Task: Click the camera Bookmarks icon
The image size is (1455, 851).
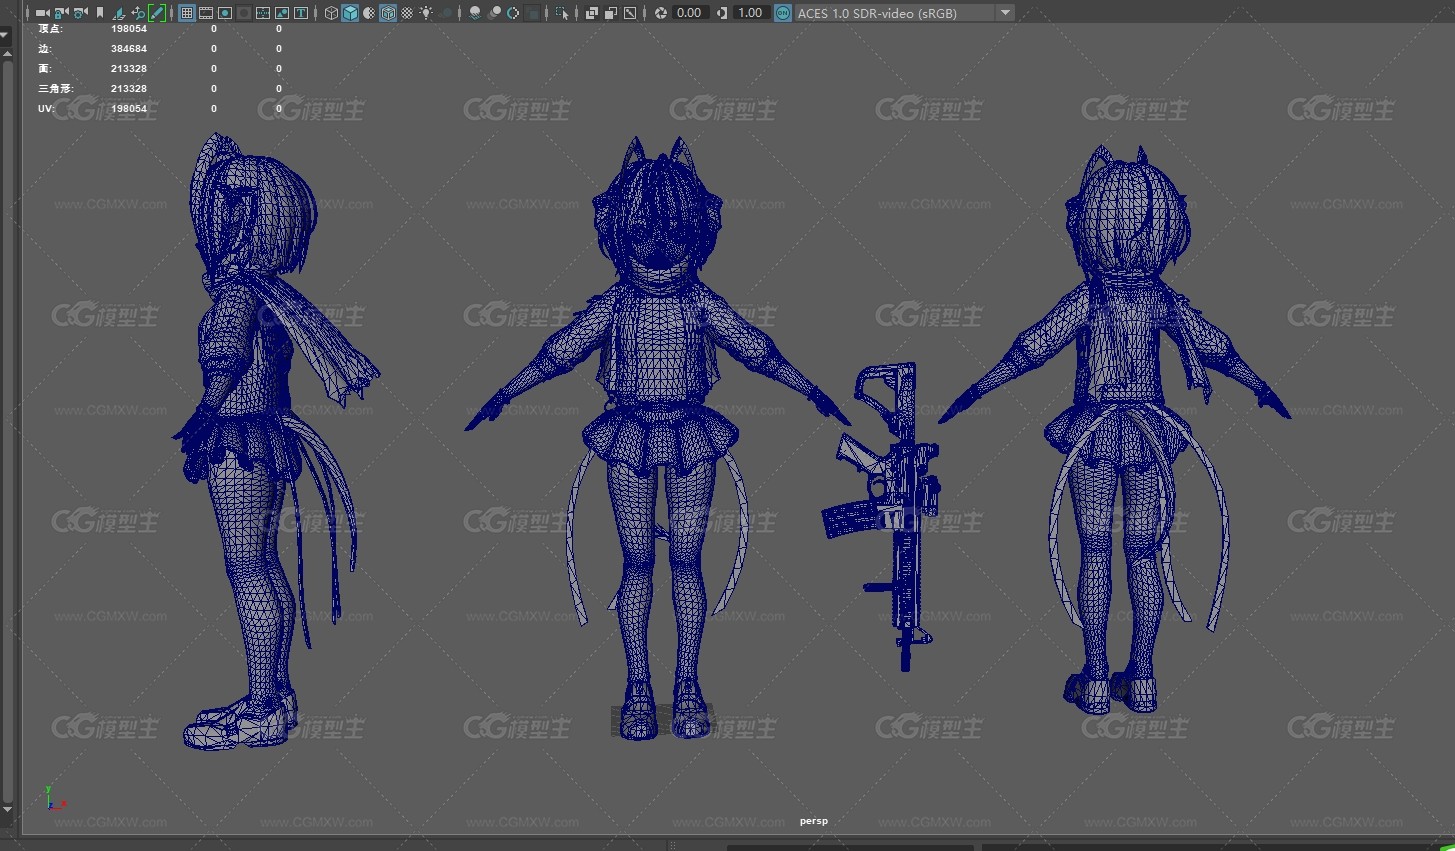Action: tap(100, 13)
